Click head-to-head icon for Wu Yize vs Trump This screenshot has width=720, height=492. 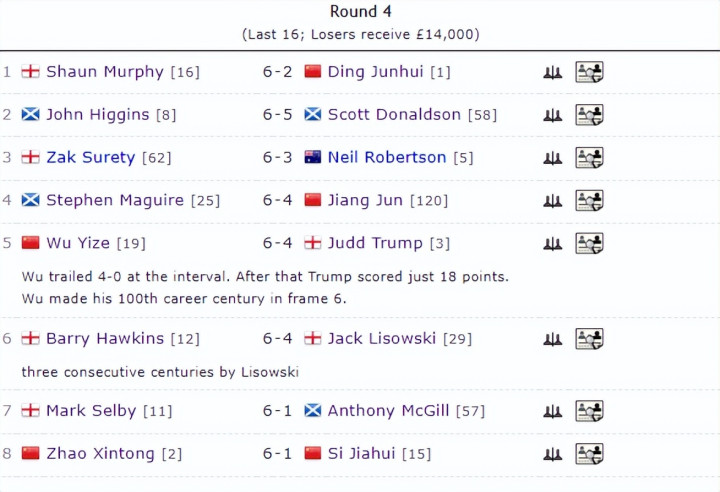tap(552, 243)
